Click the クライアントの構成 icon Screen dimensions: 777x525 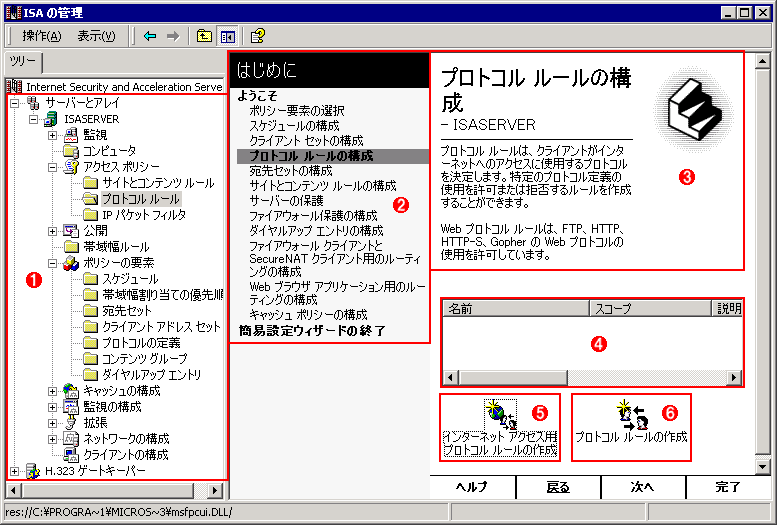[x=71, y=455]
